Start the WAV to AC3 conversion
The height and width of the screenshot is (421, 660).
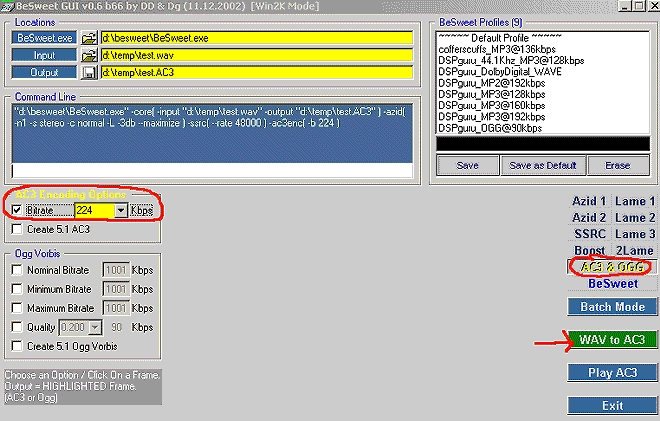click(x=612, y=339)
